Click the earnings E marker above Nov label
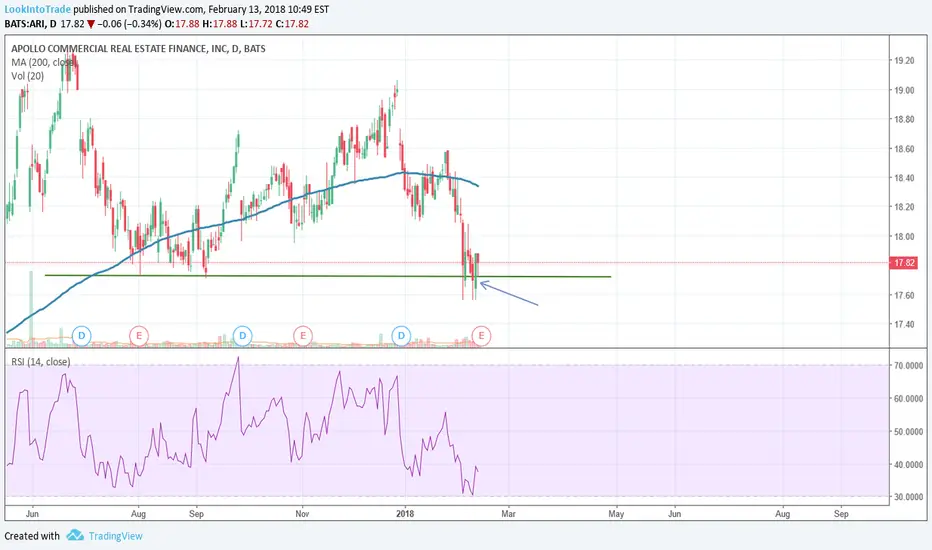This screenshot has width=932, height=550. (x=303, y=335)
